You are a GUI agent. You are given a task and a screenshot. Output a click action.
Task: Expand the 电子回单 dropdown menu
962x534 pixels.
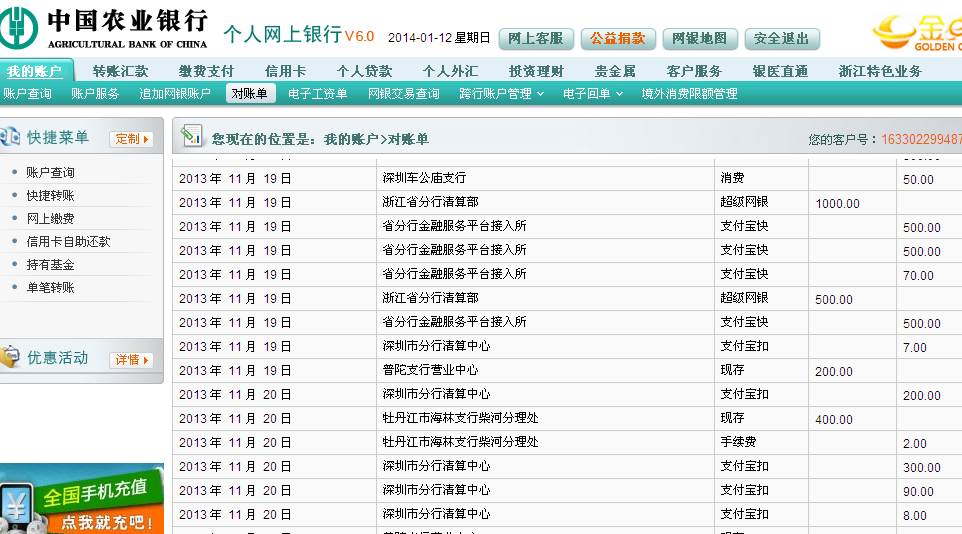coord(592,94)
